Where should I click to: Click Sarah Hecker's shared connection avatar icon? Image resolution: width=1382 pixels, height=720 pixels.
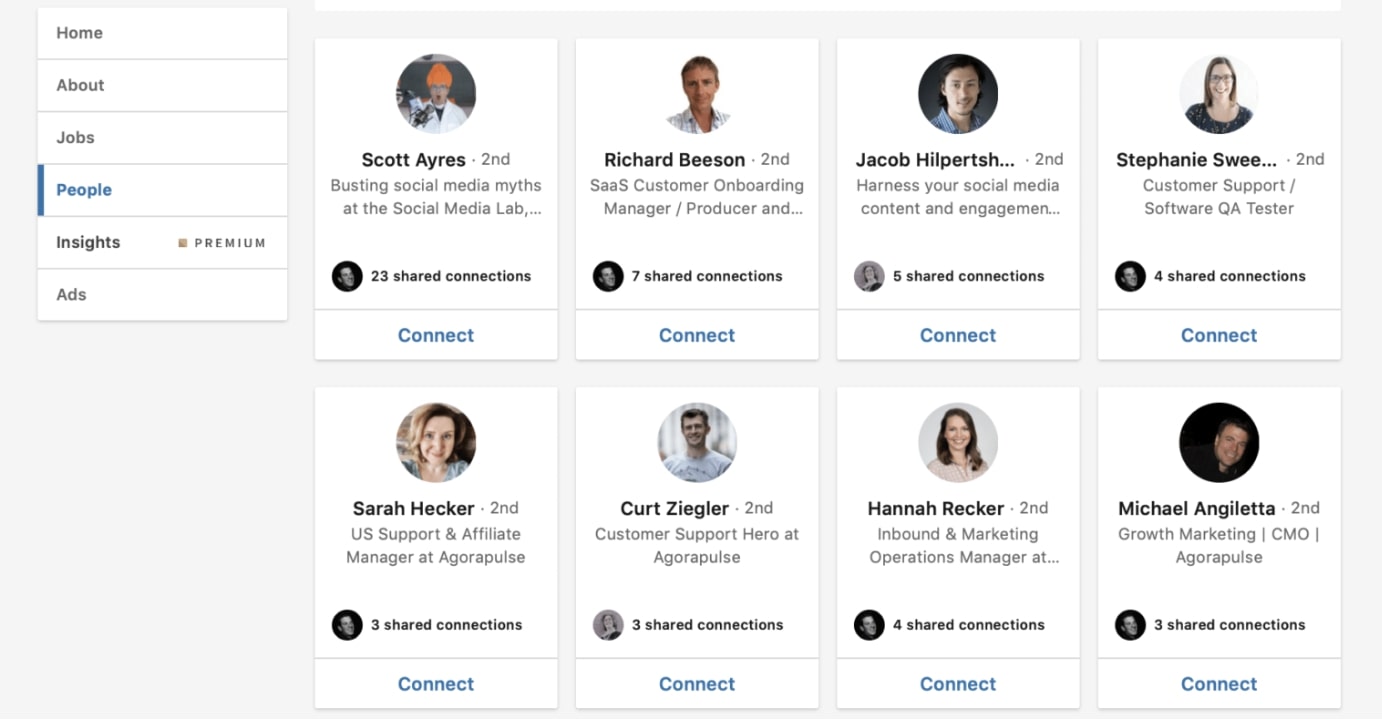347,625
